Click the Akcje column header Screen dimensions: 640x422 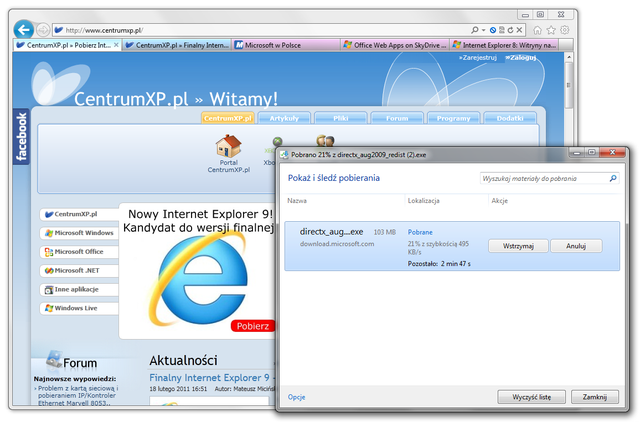click(500, 200)
